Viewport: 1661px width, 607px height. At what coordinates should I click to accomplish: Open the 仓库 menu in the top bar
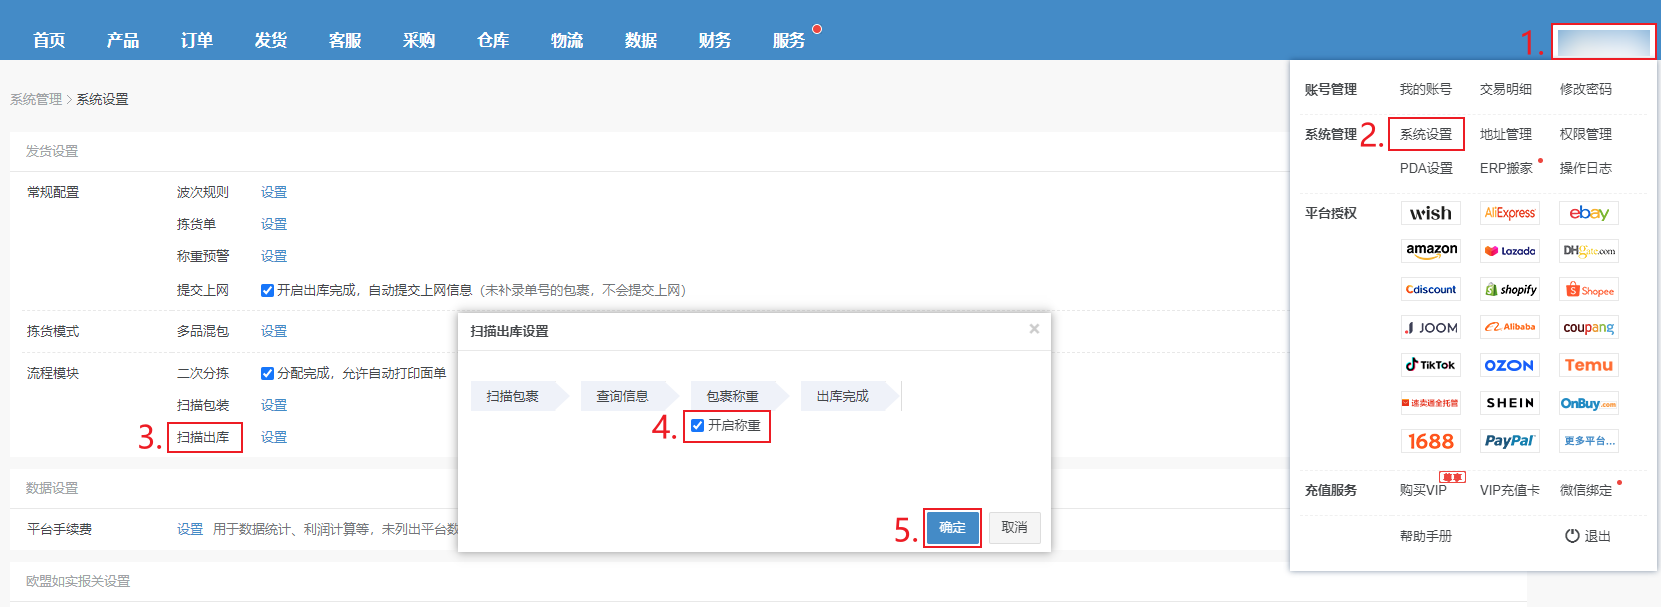[x=493, y=40]
